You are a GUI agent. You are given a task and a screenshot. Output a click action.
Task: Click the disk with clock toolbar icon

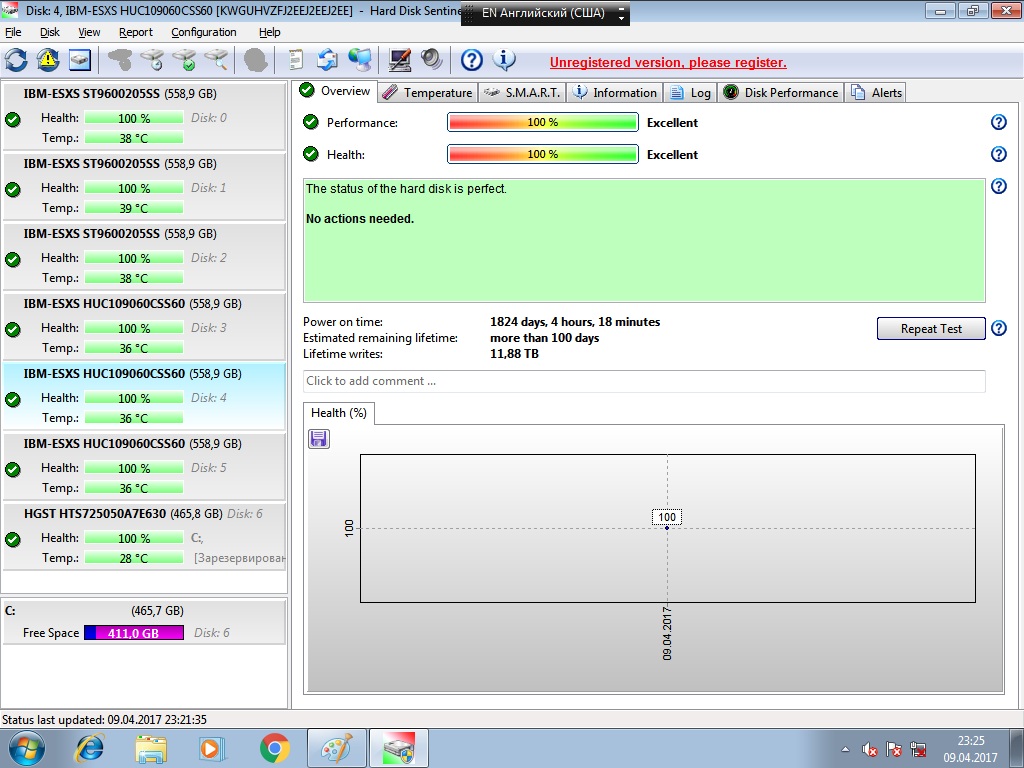click(152, 60)
